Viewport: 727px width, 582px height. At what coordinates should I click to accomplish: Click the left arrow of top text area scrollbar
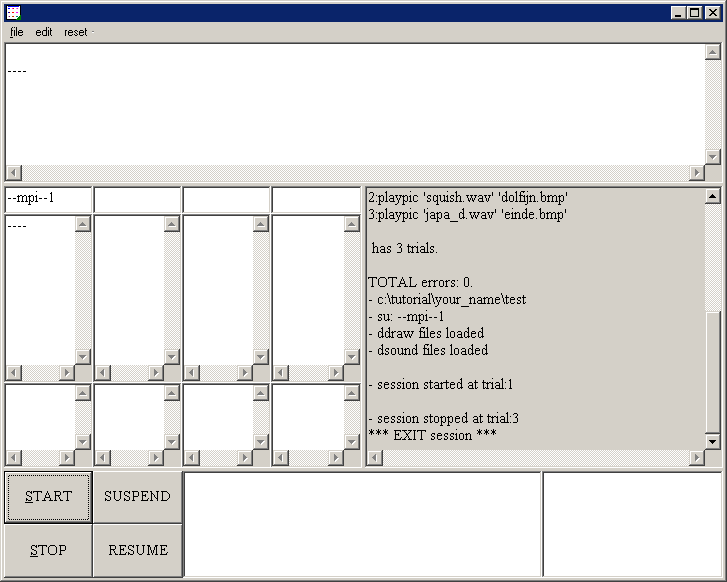click(x=14, y=173)
